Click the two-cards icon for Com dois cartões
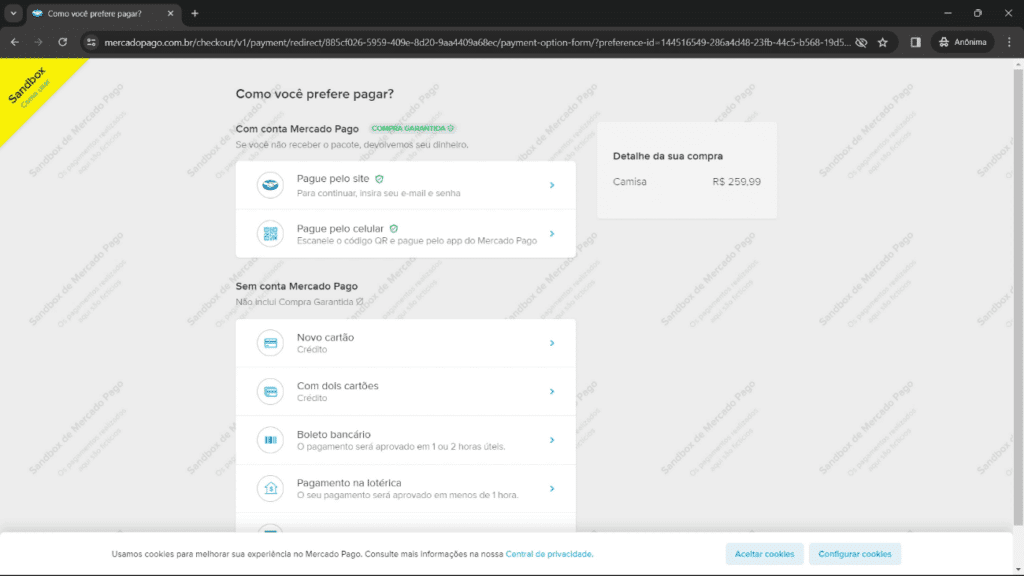Image resolution: width=1024 pixels, height=576 pixels. tap(270, 391)
